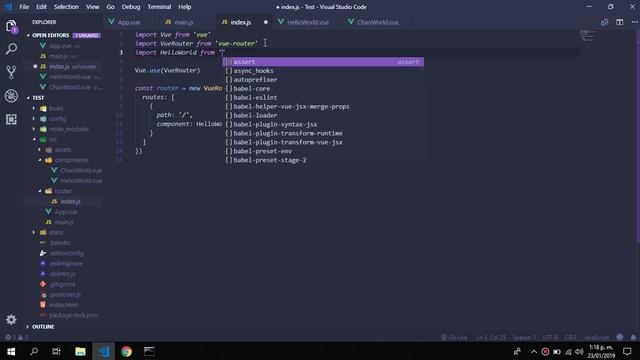Open the Help menu
Screen dimensions: 640x360
click(184, 7)
